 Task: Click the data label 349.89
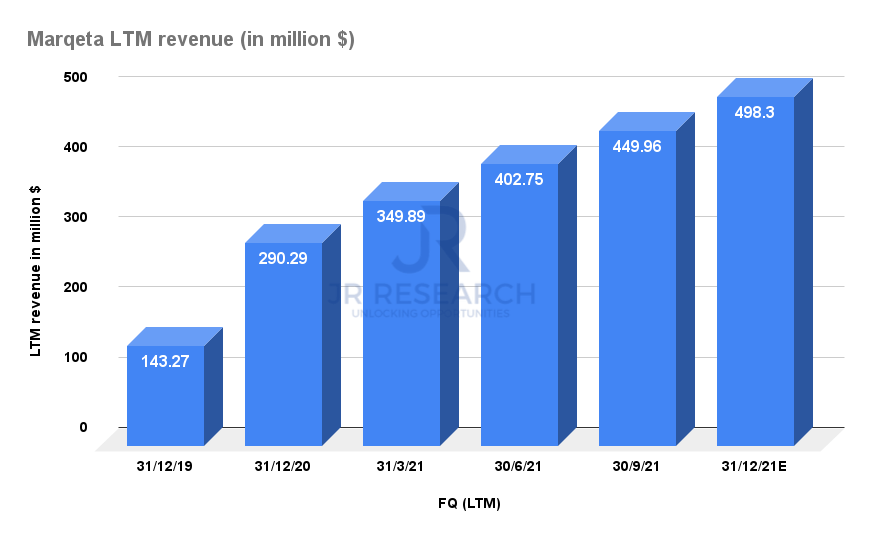[401, 216]
